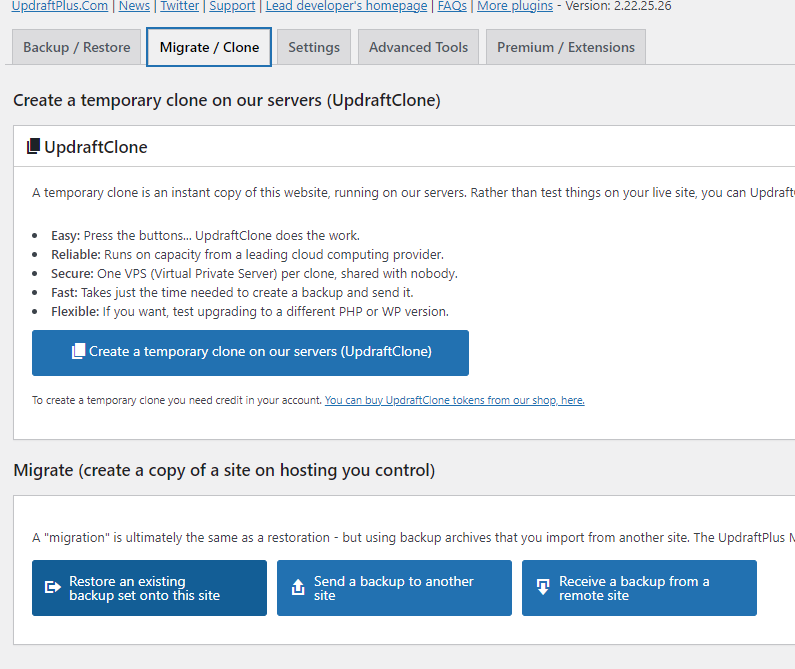Click the UpdraftClone header copy icon

click(x=33, y=147)
